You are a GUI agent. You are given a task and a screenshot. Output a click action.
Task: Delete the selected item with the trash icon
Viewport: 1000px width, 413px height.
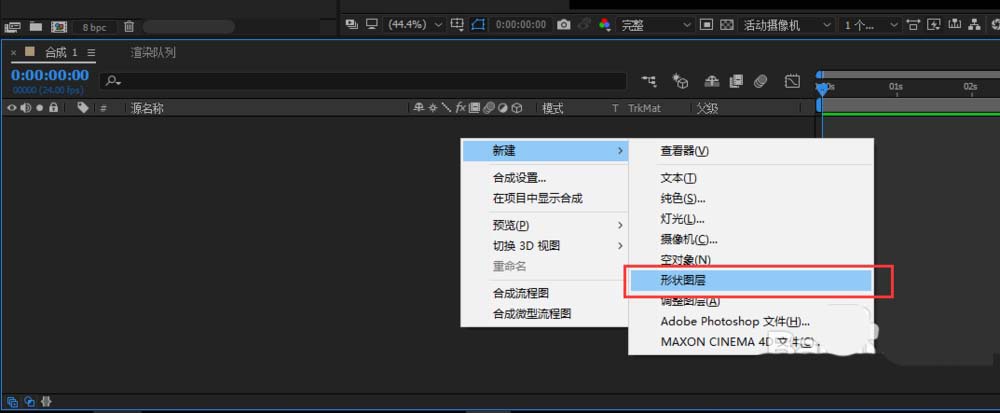129,27
